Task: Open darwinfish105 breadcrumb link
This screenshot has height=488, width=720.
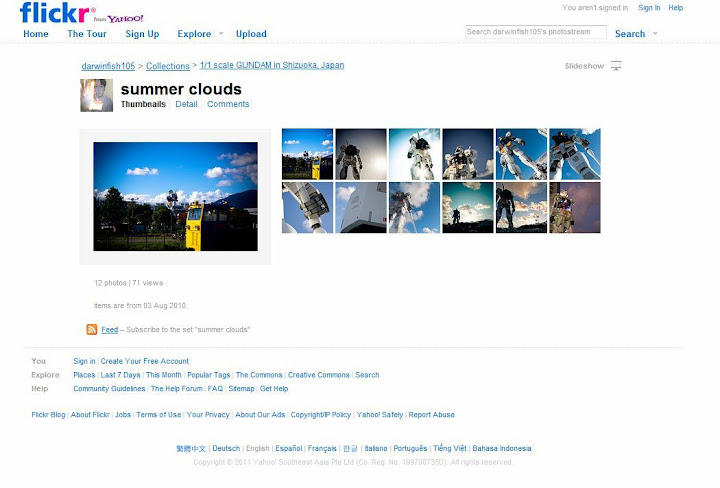Action: tap(108, 66)
